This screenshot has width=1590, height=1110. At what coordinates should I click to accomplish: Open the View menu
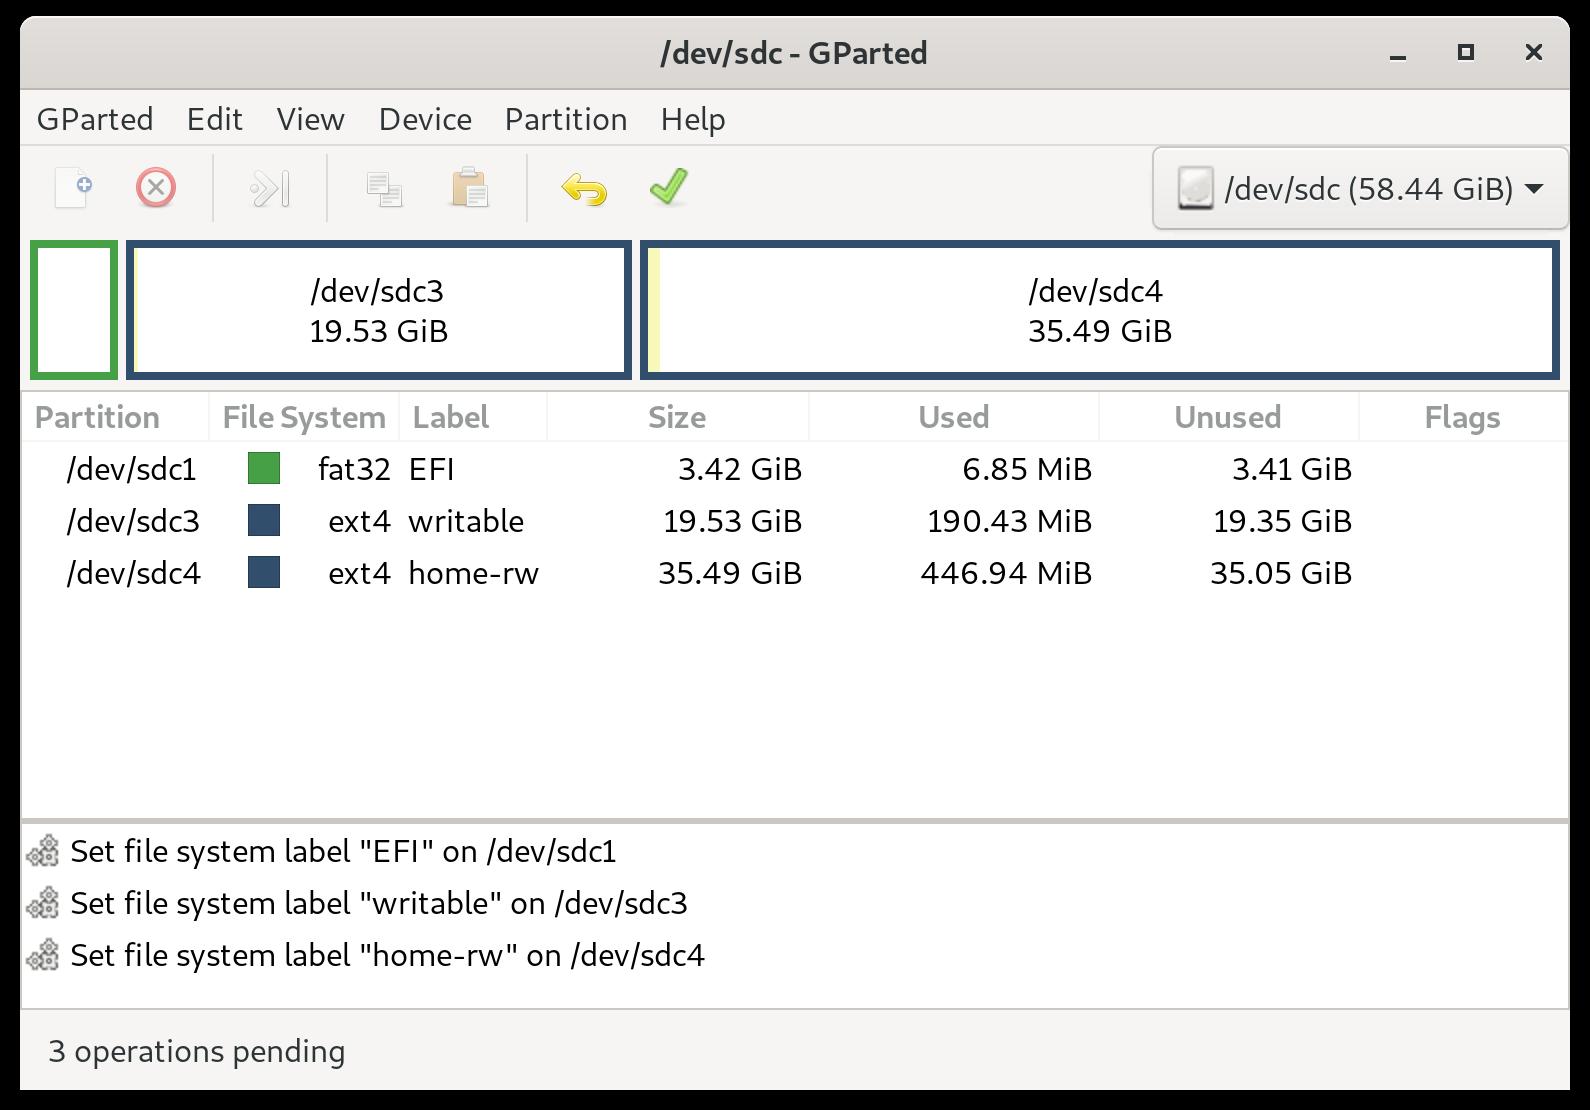pos(311,119)
